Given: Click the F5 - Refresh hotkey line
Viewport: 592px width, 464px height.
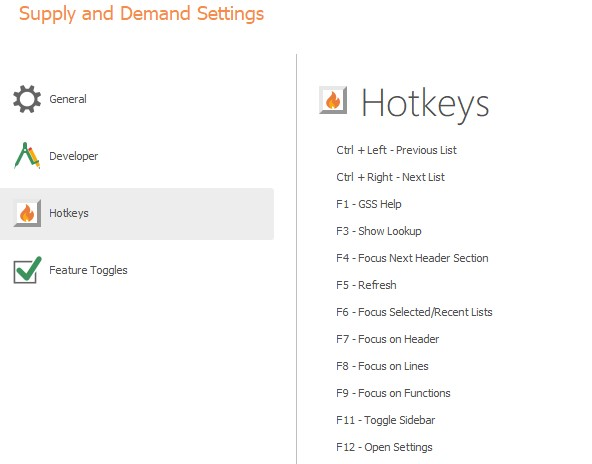Looking at the screenshot, I should coord(366,285).
